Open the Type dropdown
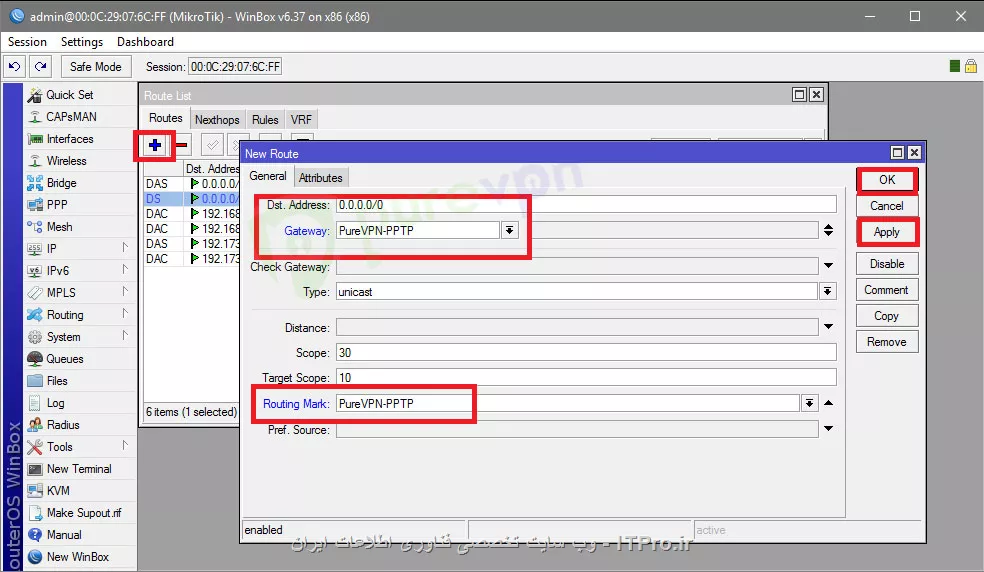The image size is (984, 572). pyautogui.click(x=828, y=291)
